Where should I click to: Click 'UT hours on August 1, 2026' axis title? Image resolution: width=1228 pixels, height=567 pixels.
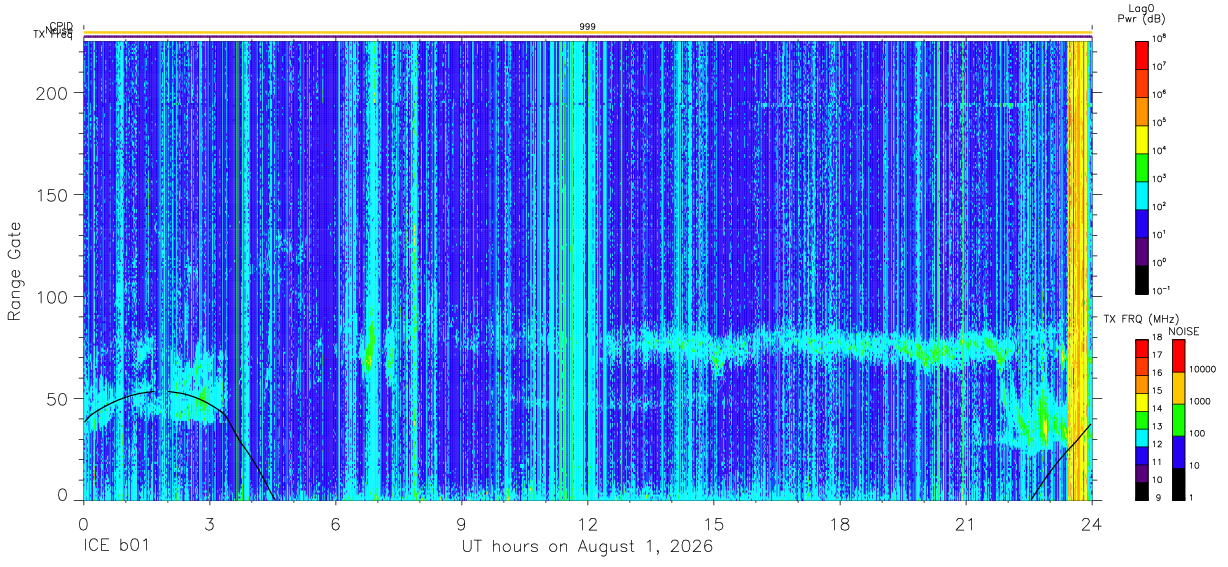(587, 548)
